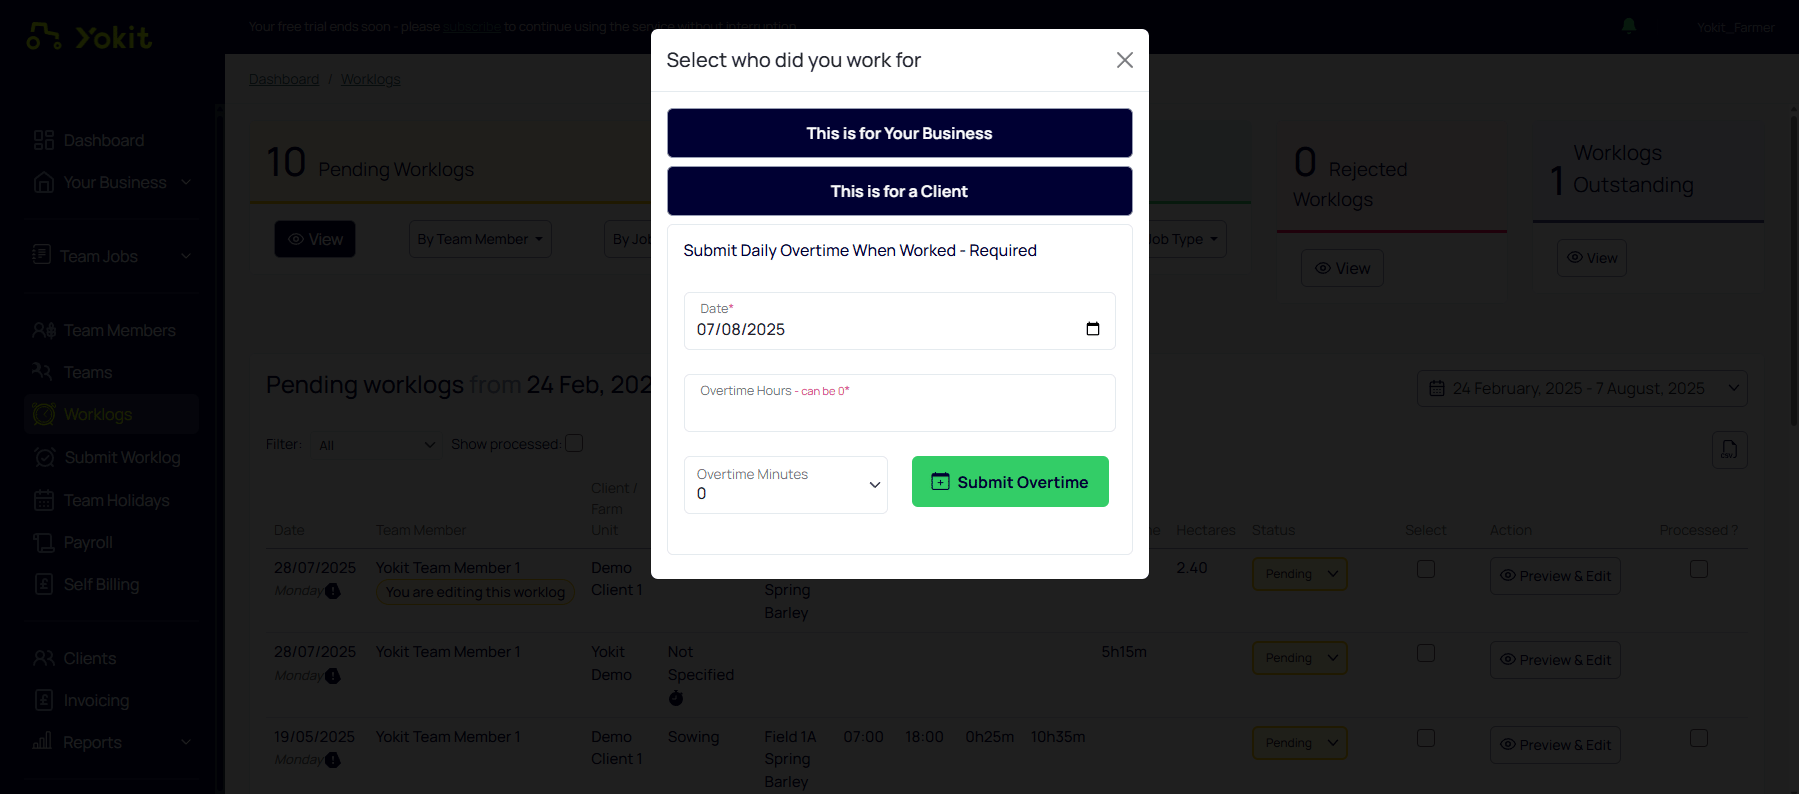Click the Overtime Hours input field

coord(900,403)
